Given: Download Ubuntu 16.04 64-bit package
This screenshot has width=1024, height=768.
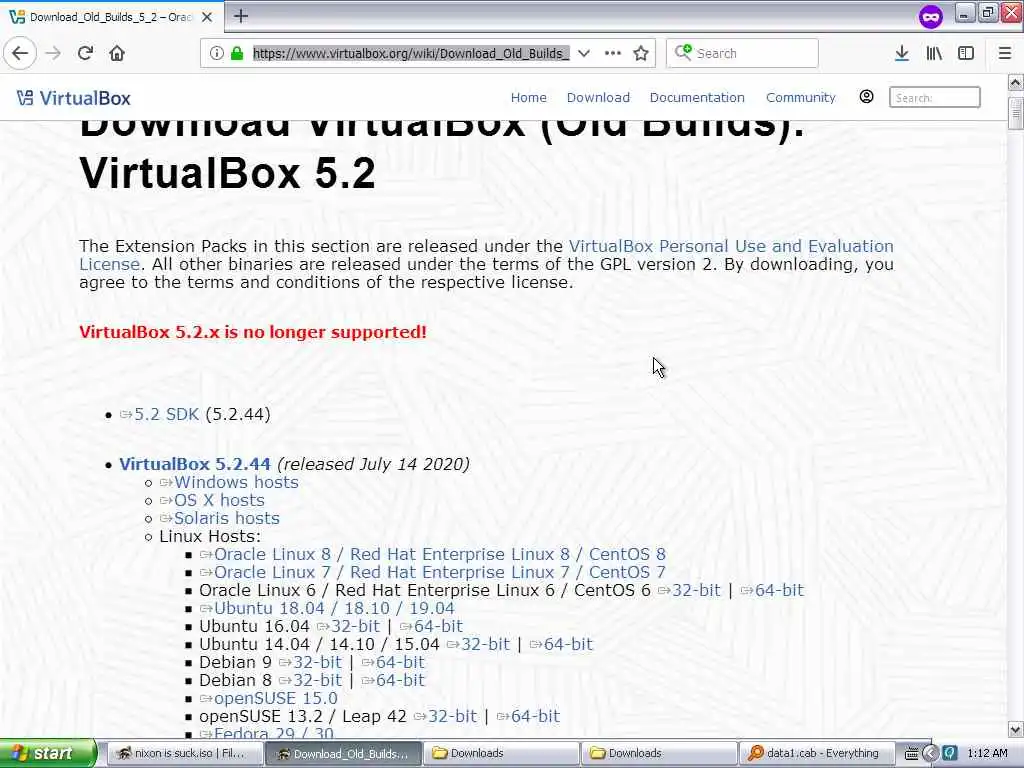Looking at the screenshot, I should click(x=431, y=626).
